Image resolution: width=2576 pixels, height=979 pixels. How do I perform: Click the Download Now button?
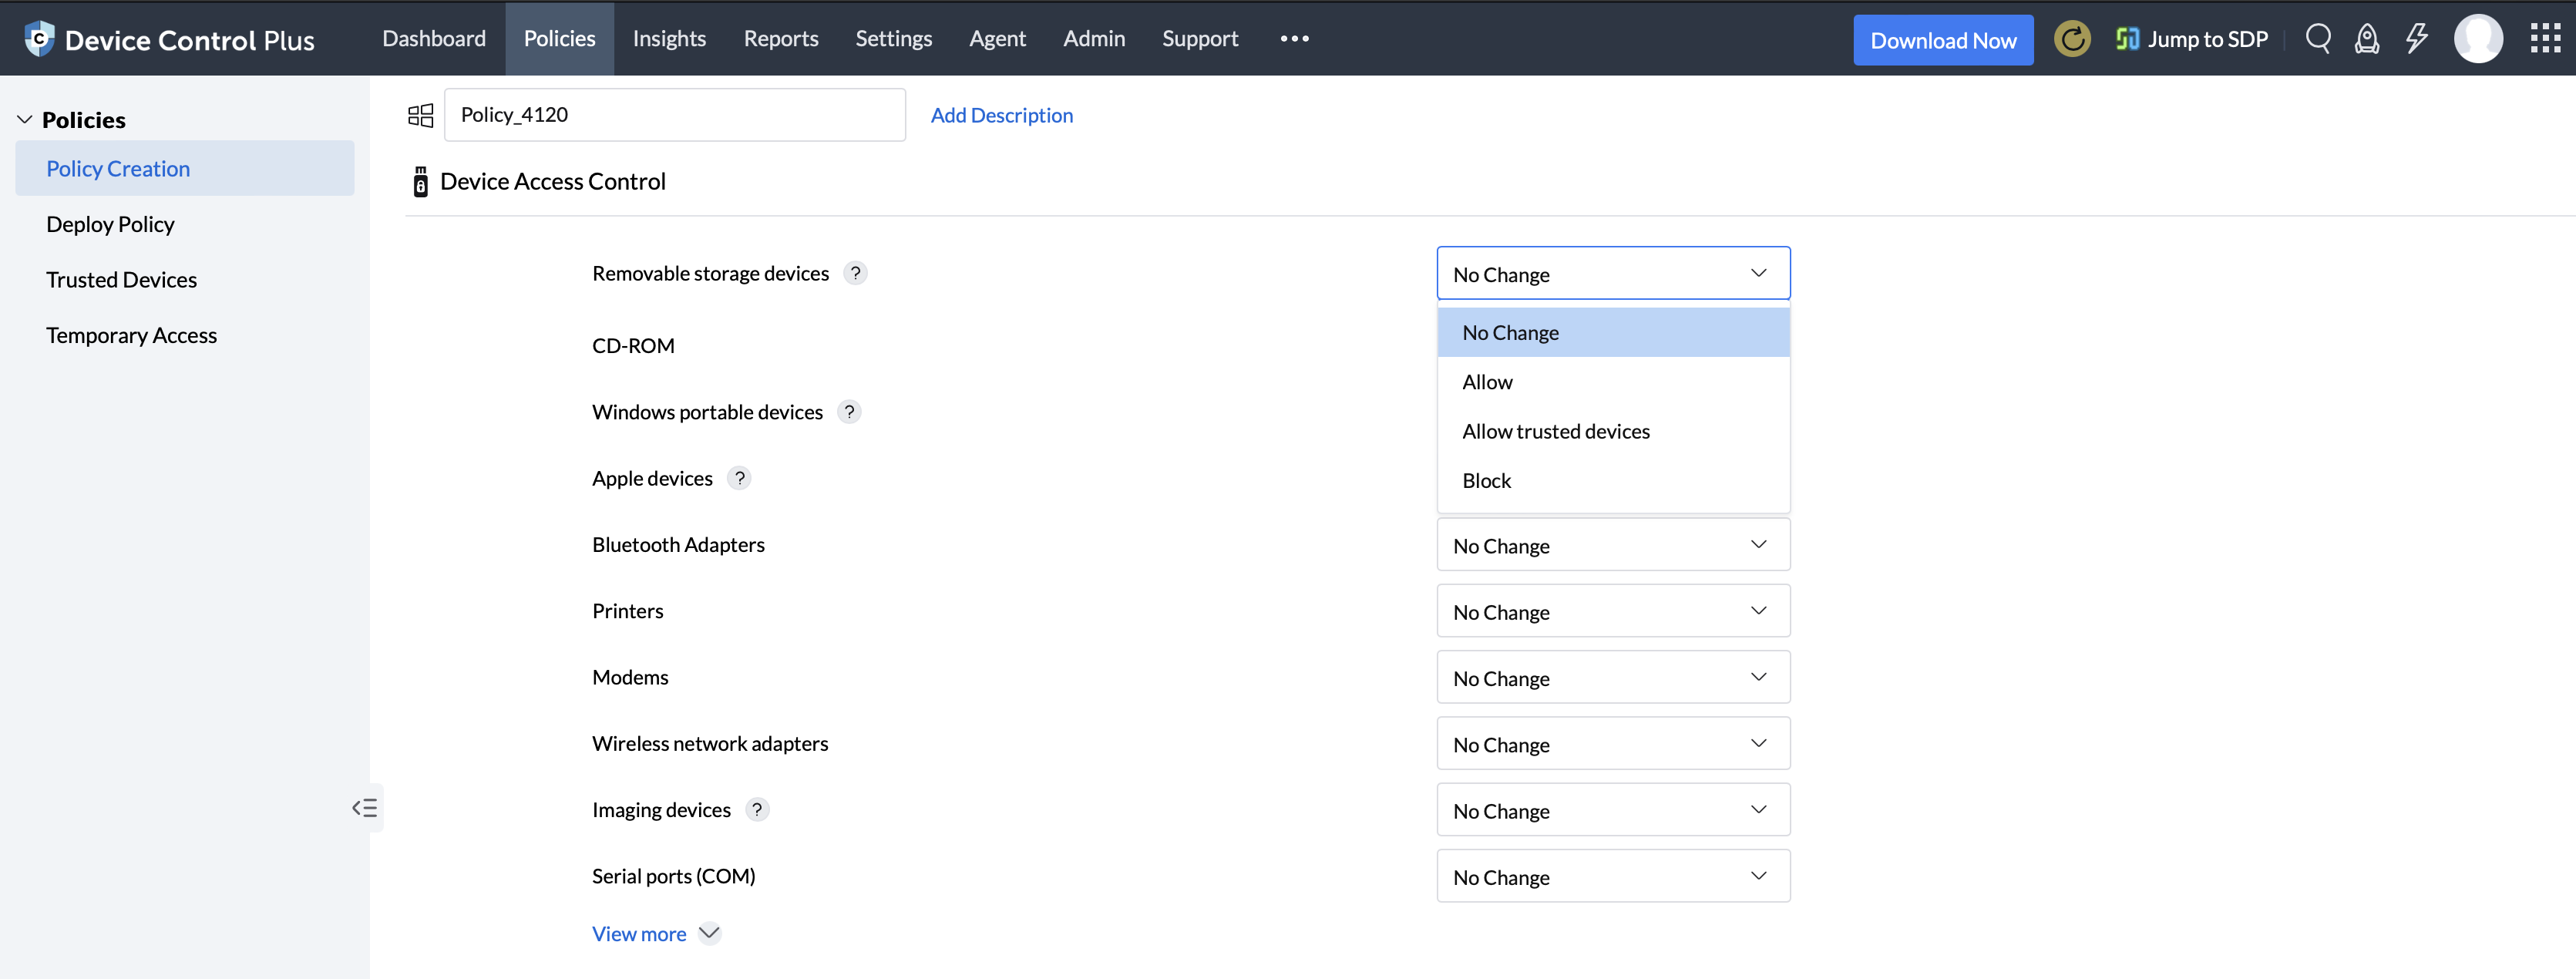[1942, 40]
